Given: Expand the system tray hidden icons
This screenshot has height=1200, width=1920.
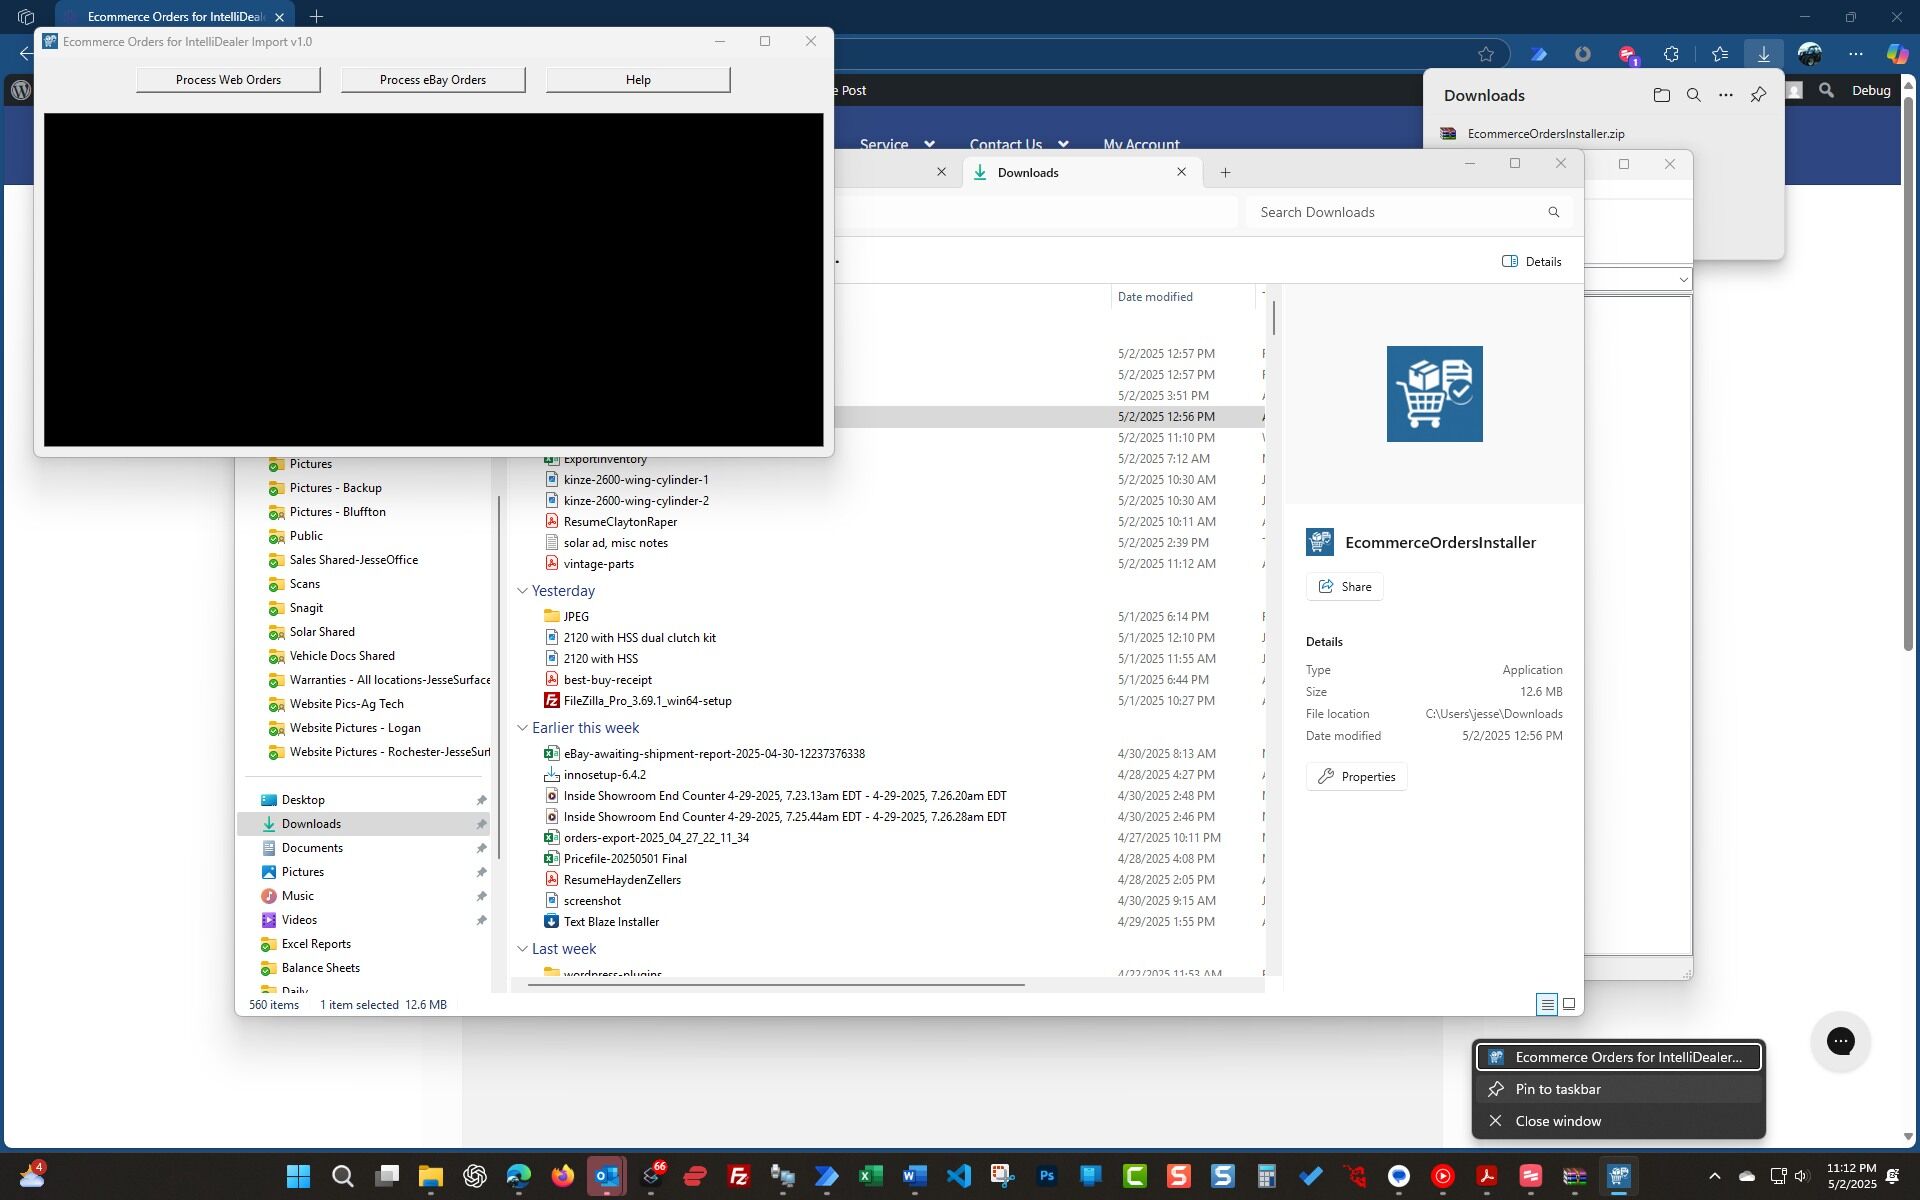Looking at the screenshot, I should point(1714,1176).
